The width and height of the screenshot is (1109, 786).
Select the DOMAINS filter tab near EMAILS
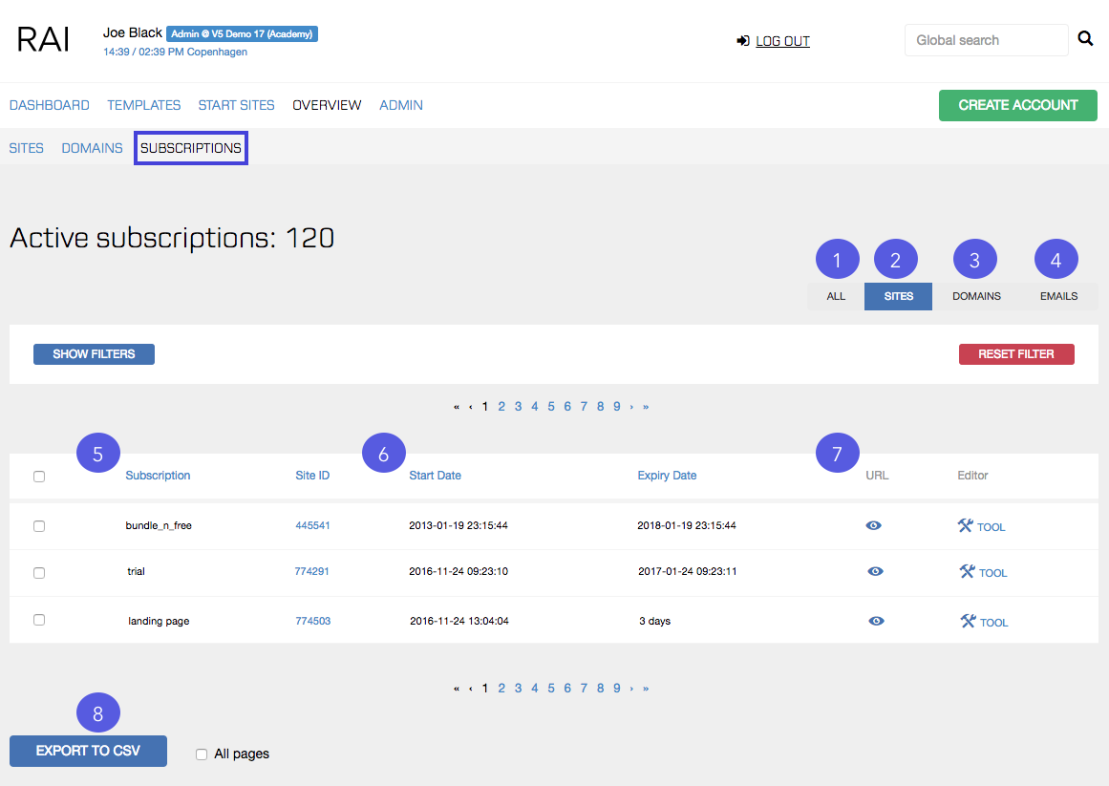click(976, 296)
